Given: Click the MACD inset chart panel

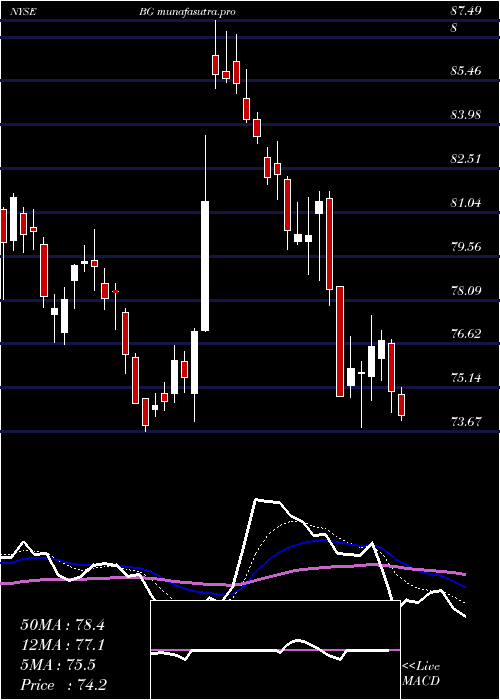Looking at the screenshot, I should point(275,650).
